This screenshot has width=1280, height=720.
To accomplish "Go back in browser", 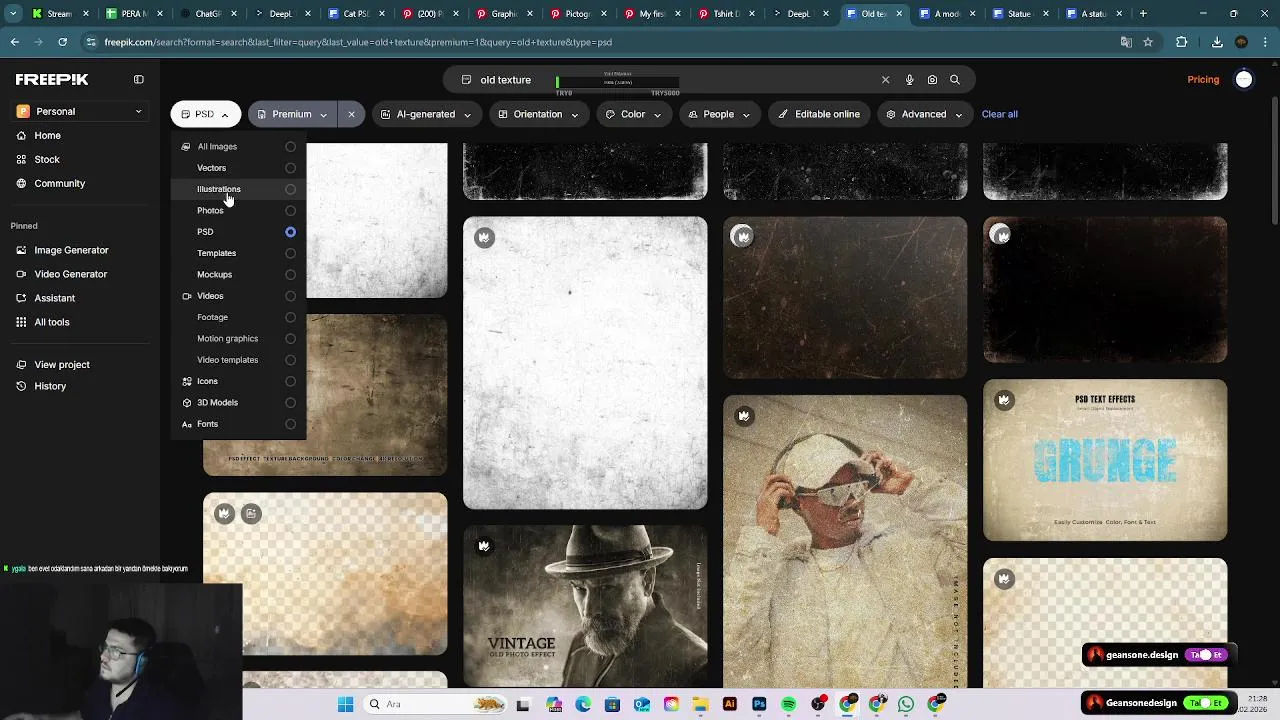I will pyautogui.click(x=14, y=42).
